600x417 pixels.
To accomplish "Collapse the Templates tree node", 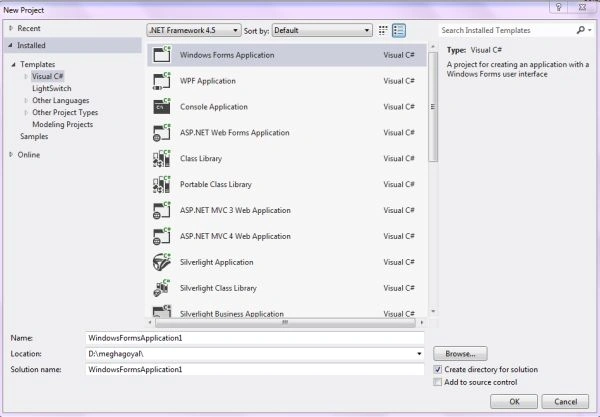I will click(x=13, y=64).
